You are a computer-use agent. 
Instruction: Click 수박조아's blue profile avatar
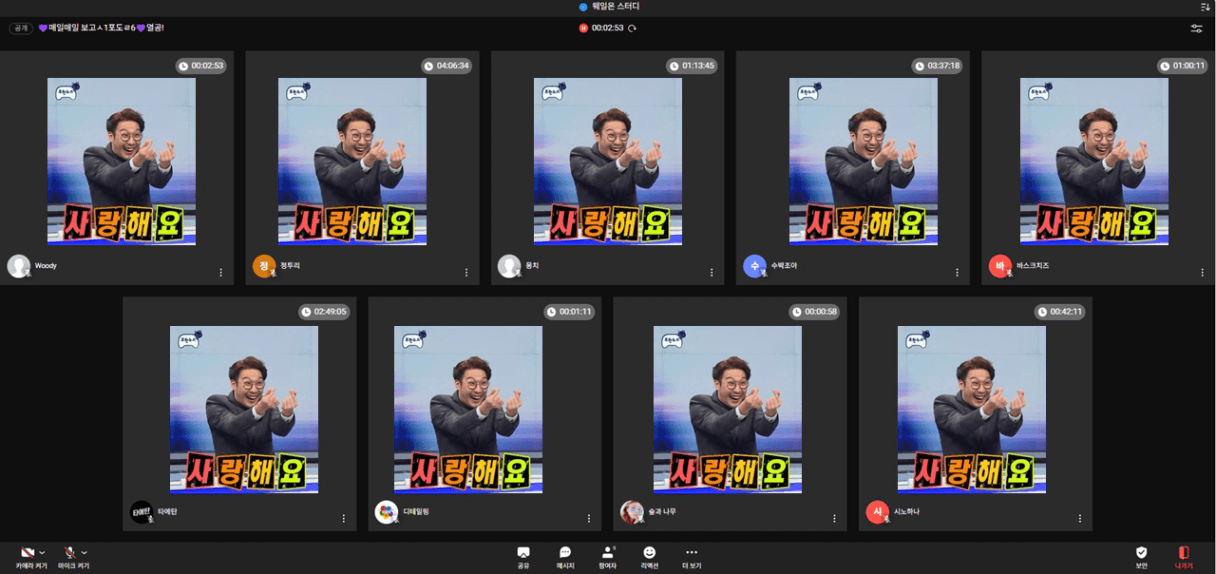(754, 266)
